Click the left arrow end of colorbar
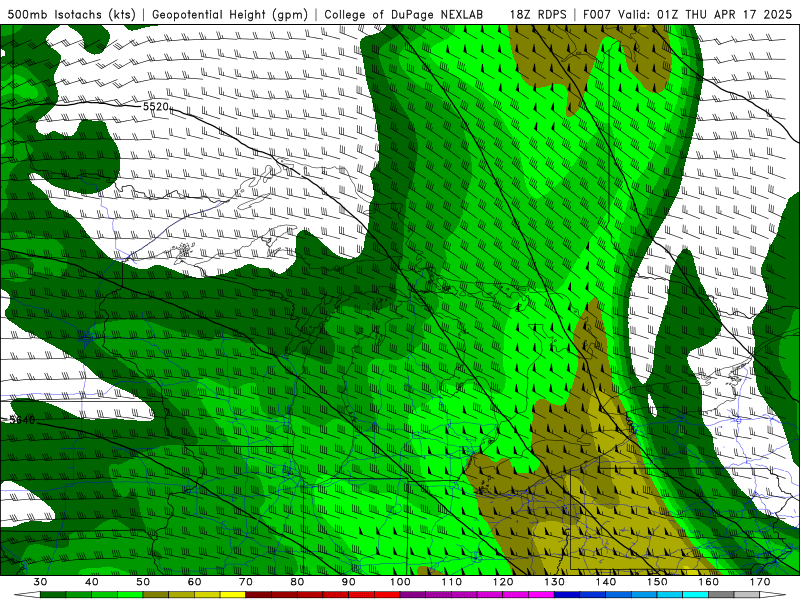Screen dimensions: 800x600 coord(27,595)
